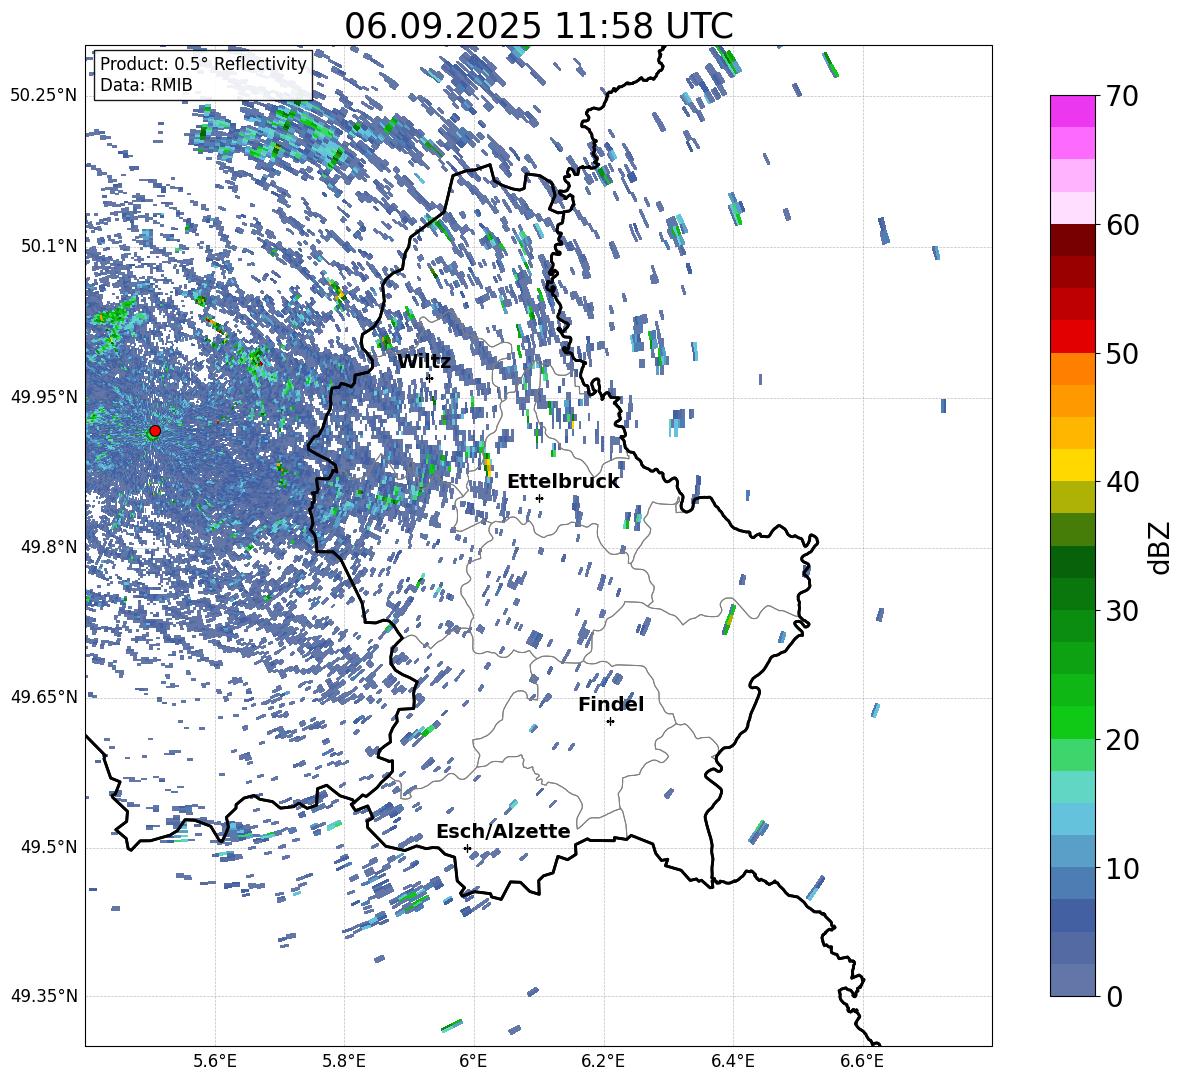This screenshot has height=1081, width=1184.
Task: Click the Findel location cross marker
Action: pos(610,722)
